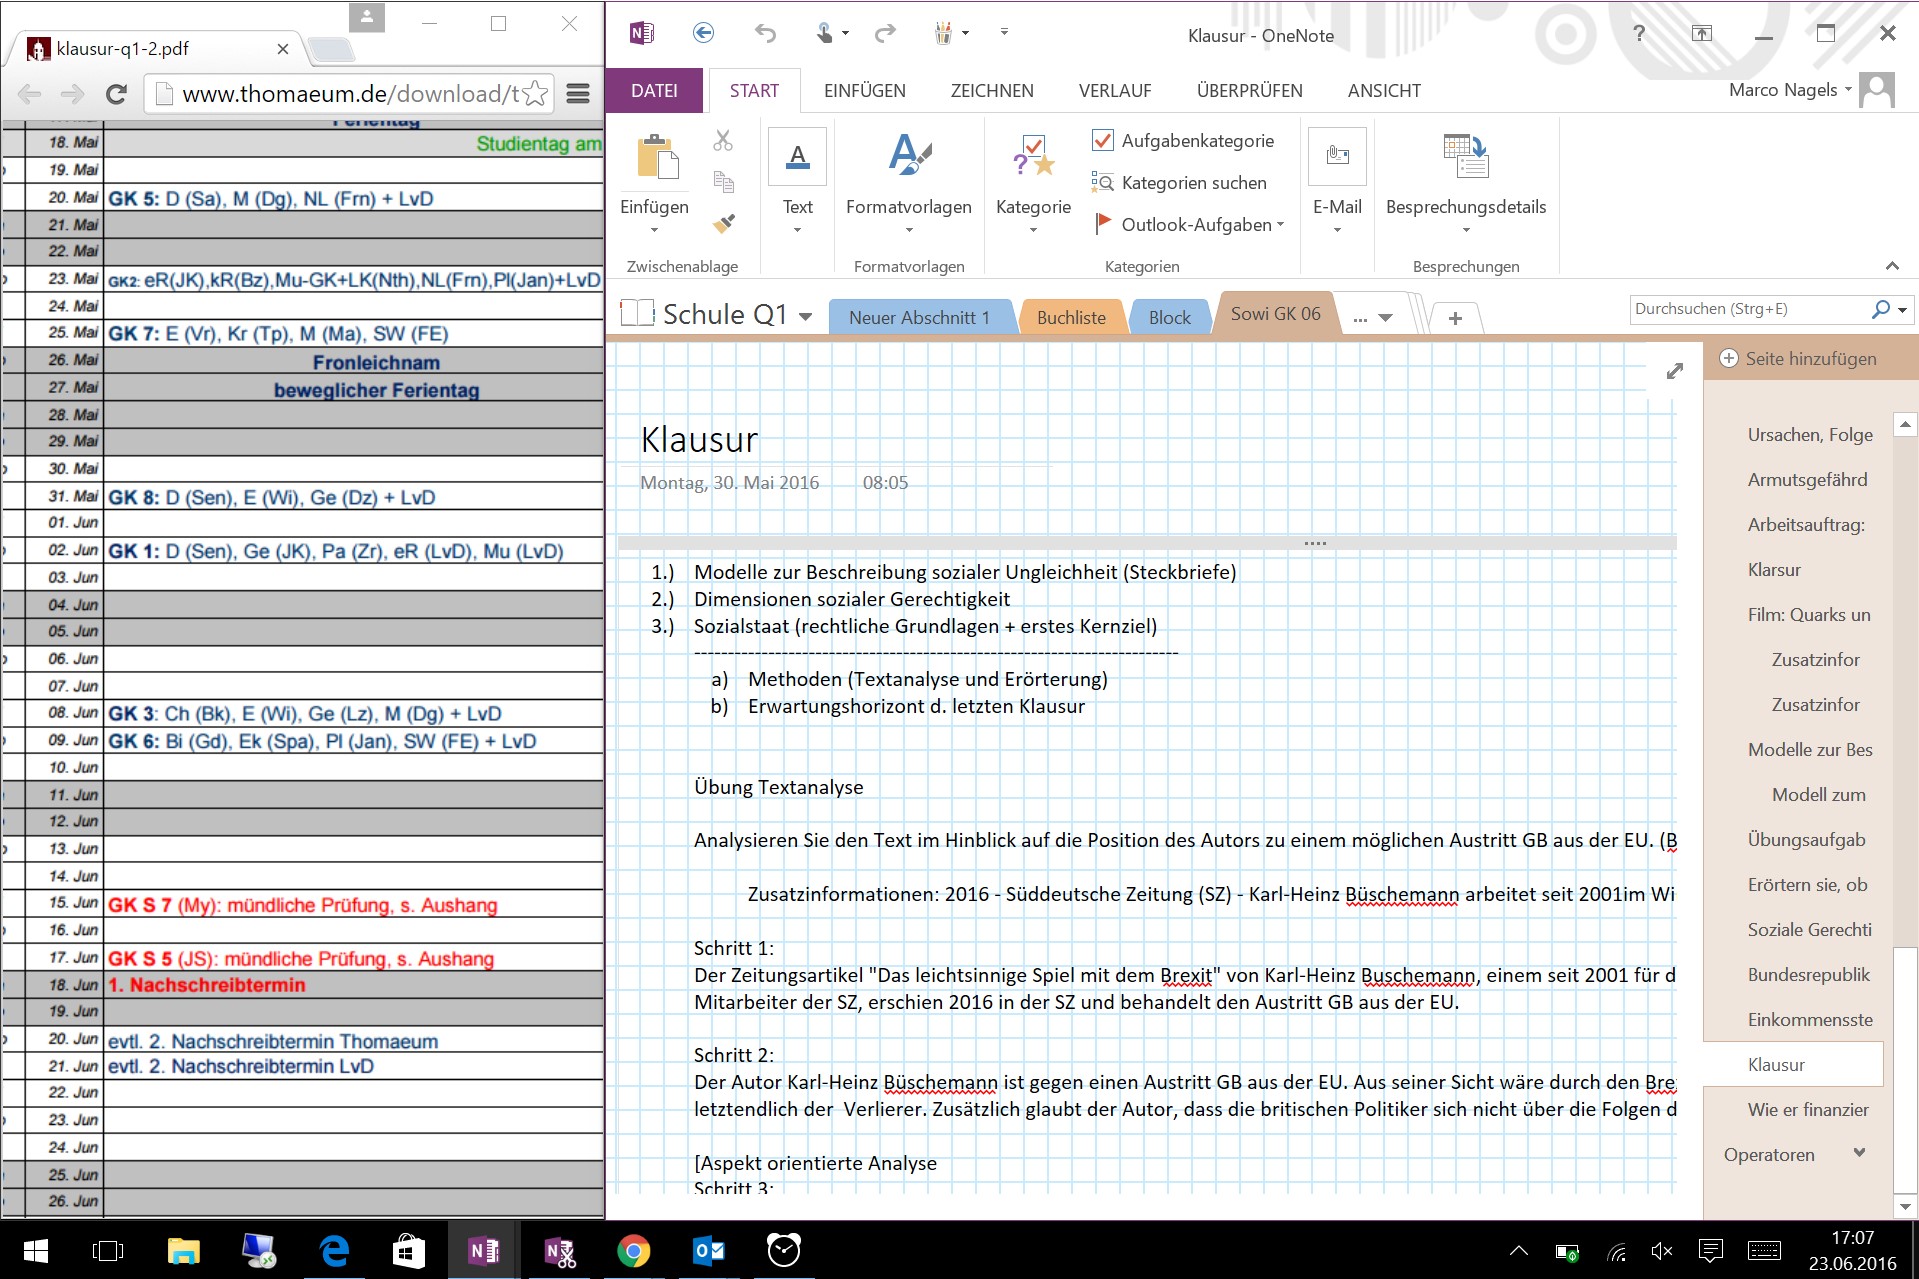Open the OneNote help question mark
Screen dimensions: 1919x1279
[1639, 33]
